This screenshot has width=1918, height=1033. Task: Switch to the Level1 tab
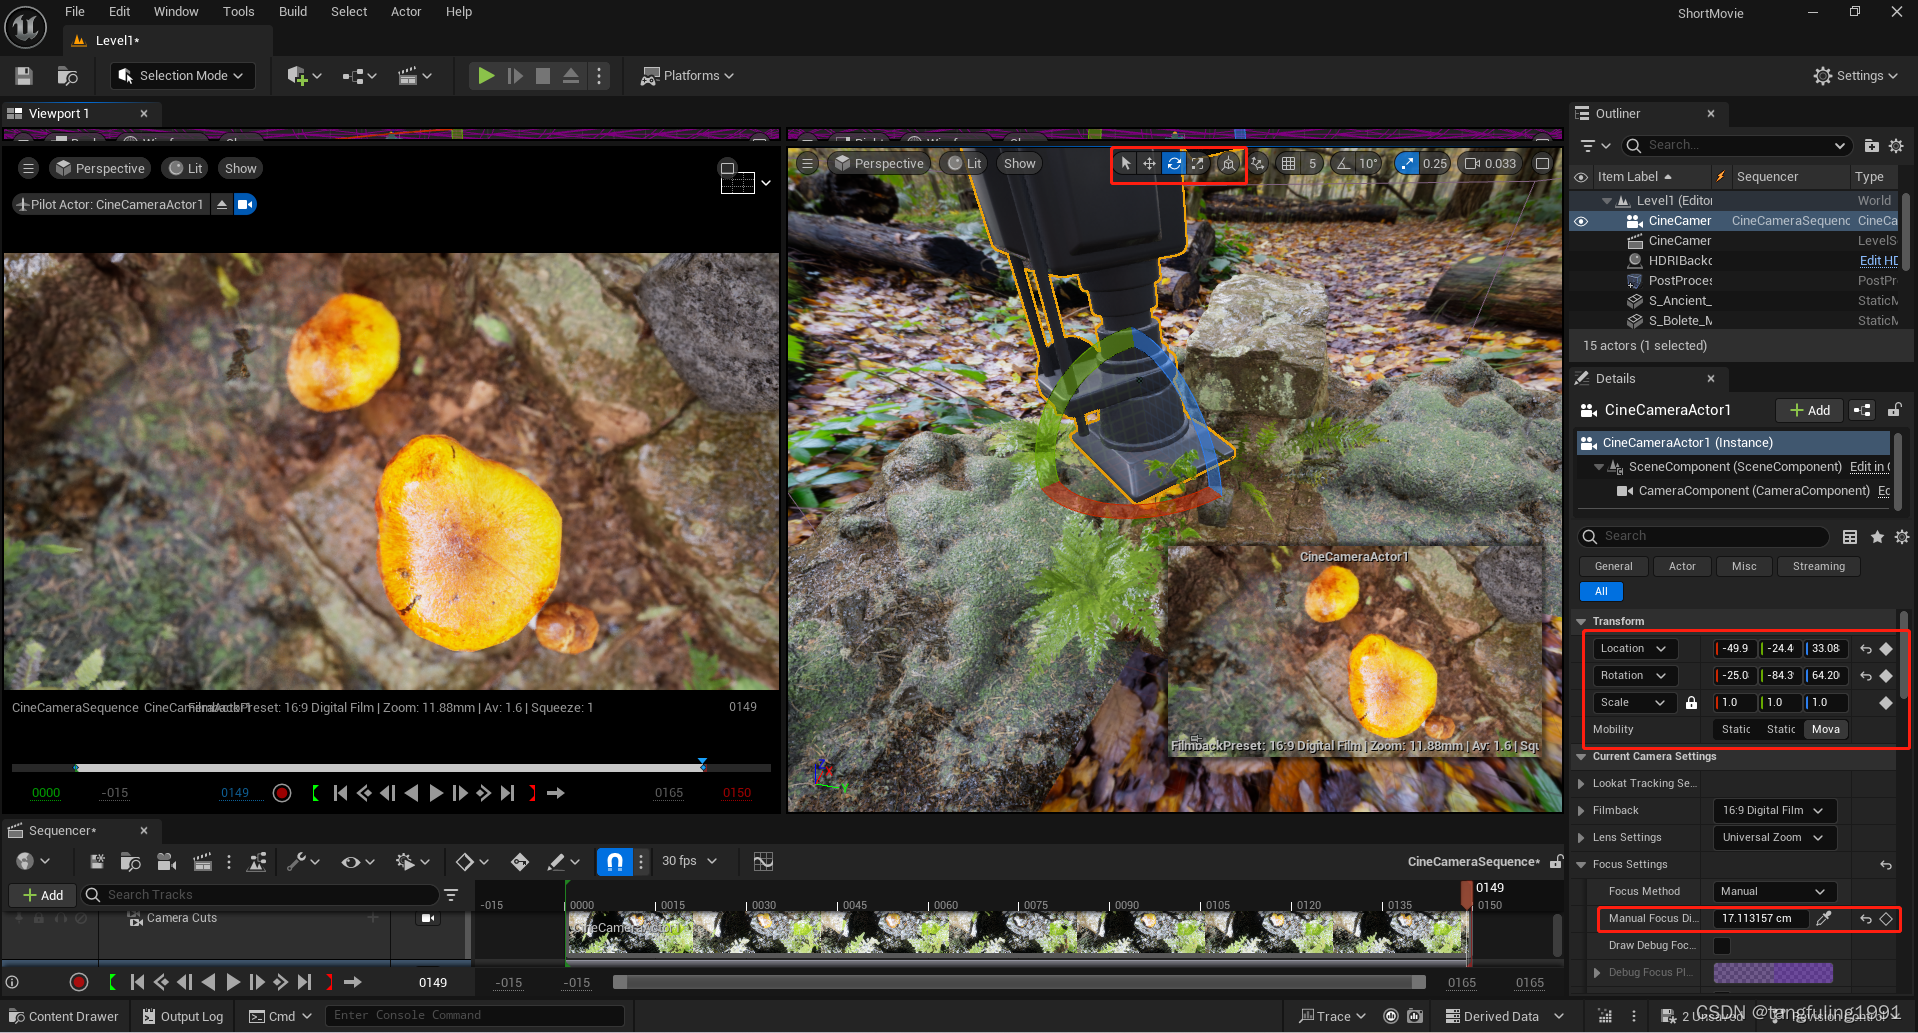117,41
